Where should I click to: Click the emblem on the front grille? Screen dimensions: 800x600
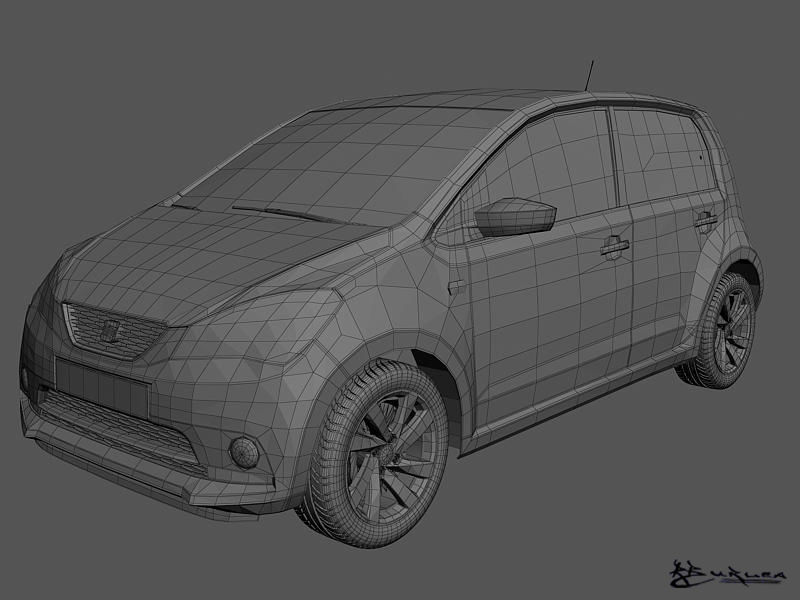[109, 331]
